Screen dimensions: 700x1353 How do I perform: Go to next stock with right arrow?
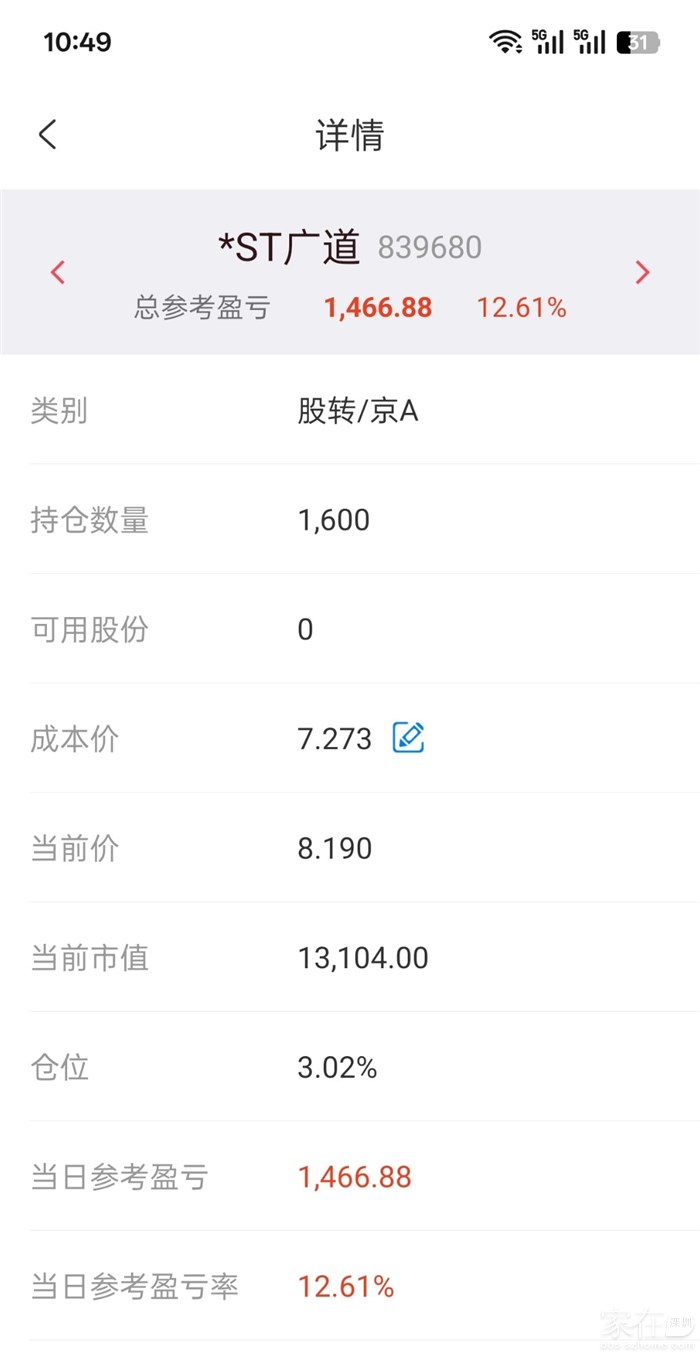(x=642, y=272)
